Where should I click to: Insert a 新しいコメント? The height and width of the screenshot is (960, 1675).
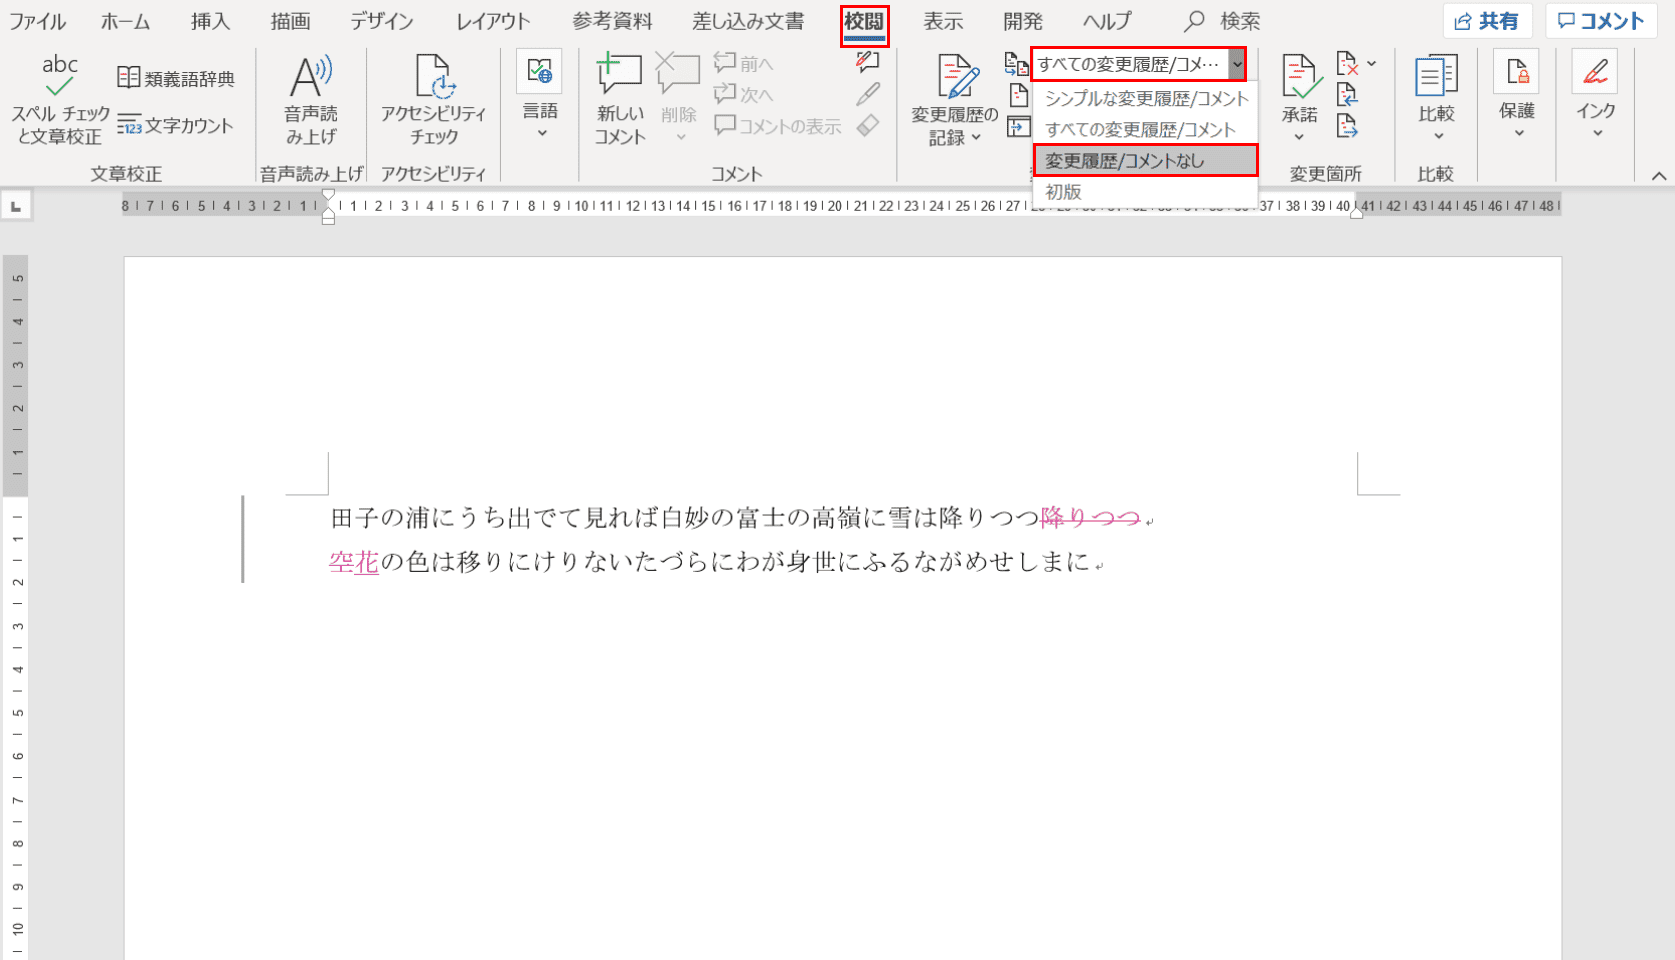pos(620,100)
